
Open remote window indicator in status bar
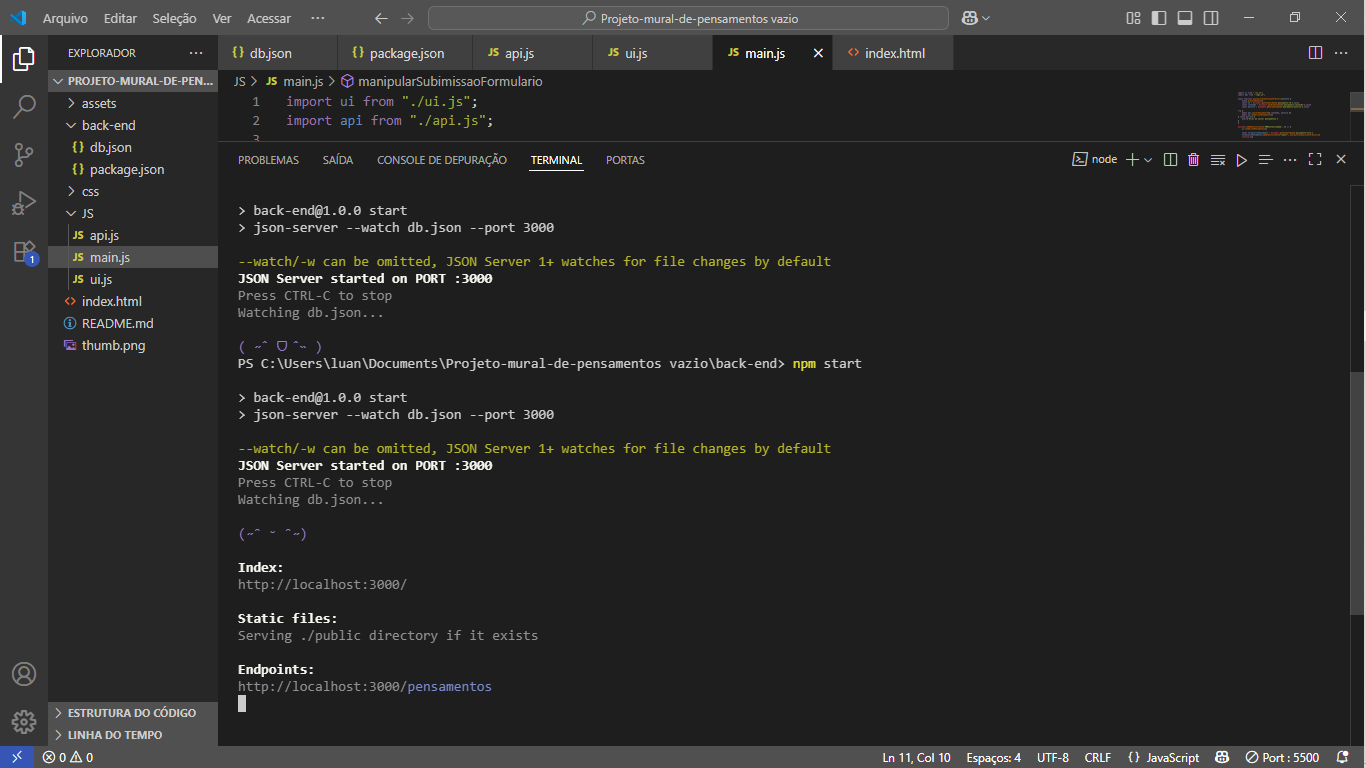[x=17, y=757]
